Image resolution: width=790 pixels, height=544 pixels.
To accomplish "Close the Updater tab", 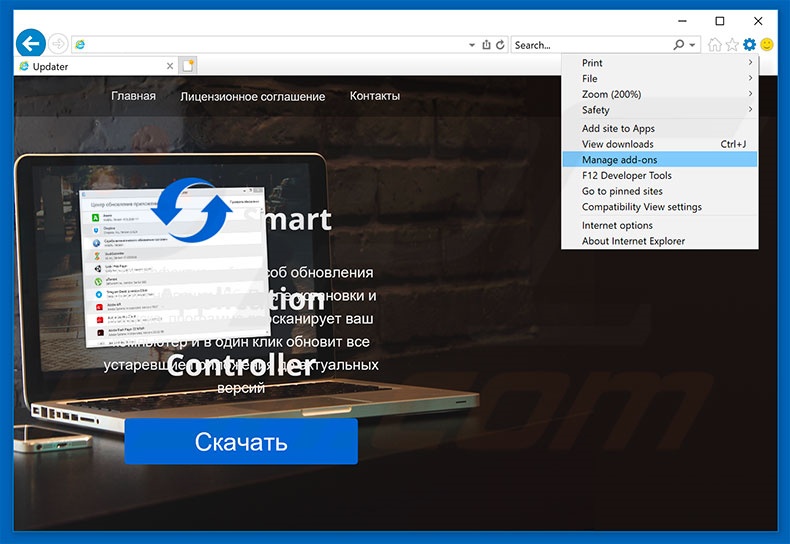I will point(169,66).
